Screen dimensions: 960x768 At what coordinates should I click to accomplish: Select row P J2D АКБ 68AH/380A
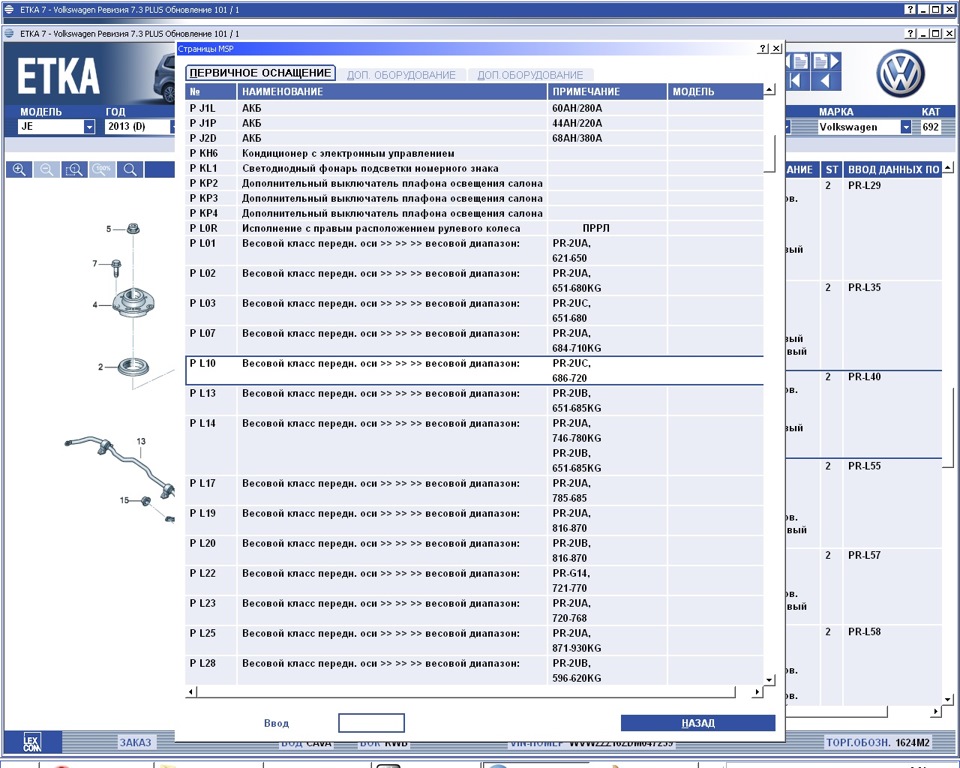[x=474, y=138]
